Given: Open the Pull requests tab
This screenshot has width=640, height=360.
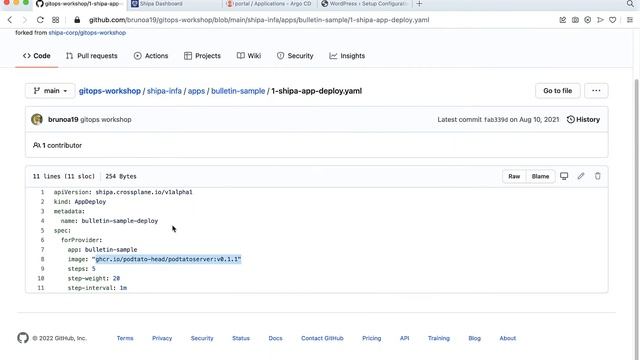Looking at the screenshot, I should 92,56.
